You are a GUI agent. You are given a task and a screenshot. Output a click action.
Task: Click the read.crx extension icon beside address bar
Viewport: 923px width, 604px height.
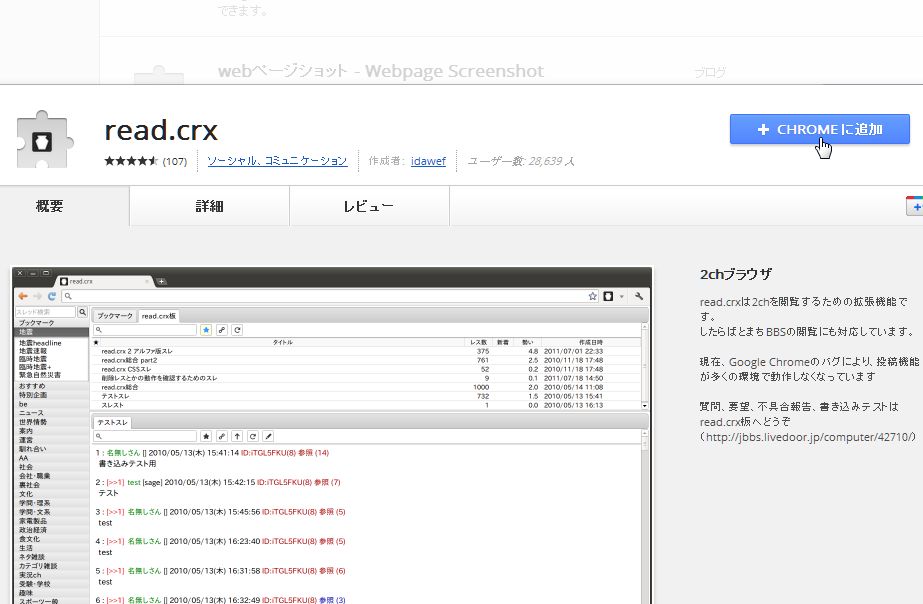click(x=608, y=296)
